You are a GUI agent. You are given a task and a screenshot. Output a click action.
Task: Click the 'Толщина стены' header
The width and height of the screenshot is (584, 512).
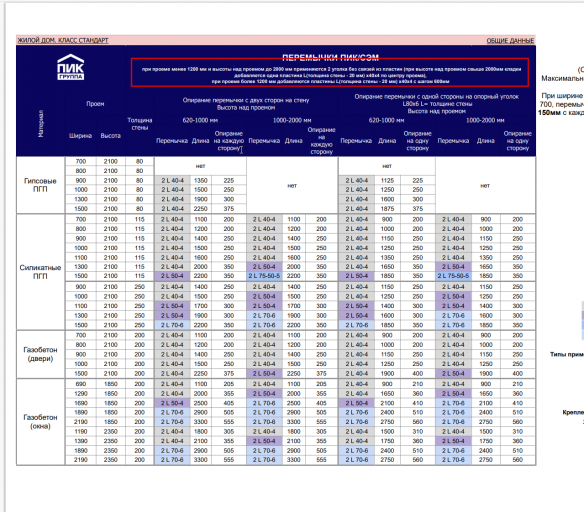point(140,124)
